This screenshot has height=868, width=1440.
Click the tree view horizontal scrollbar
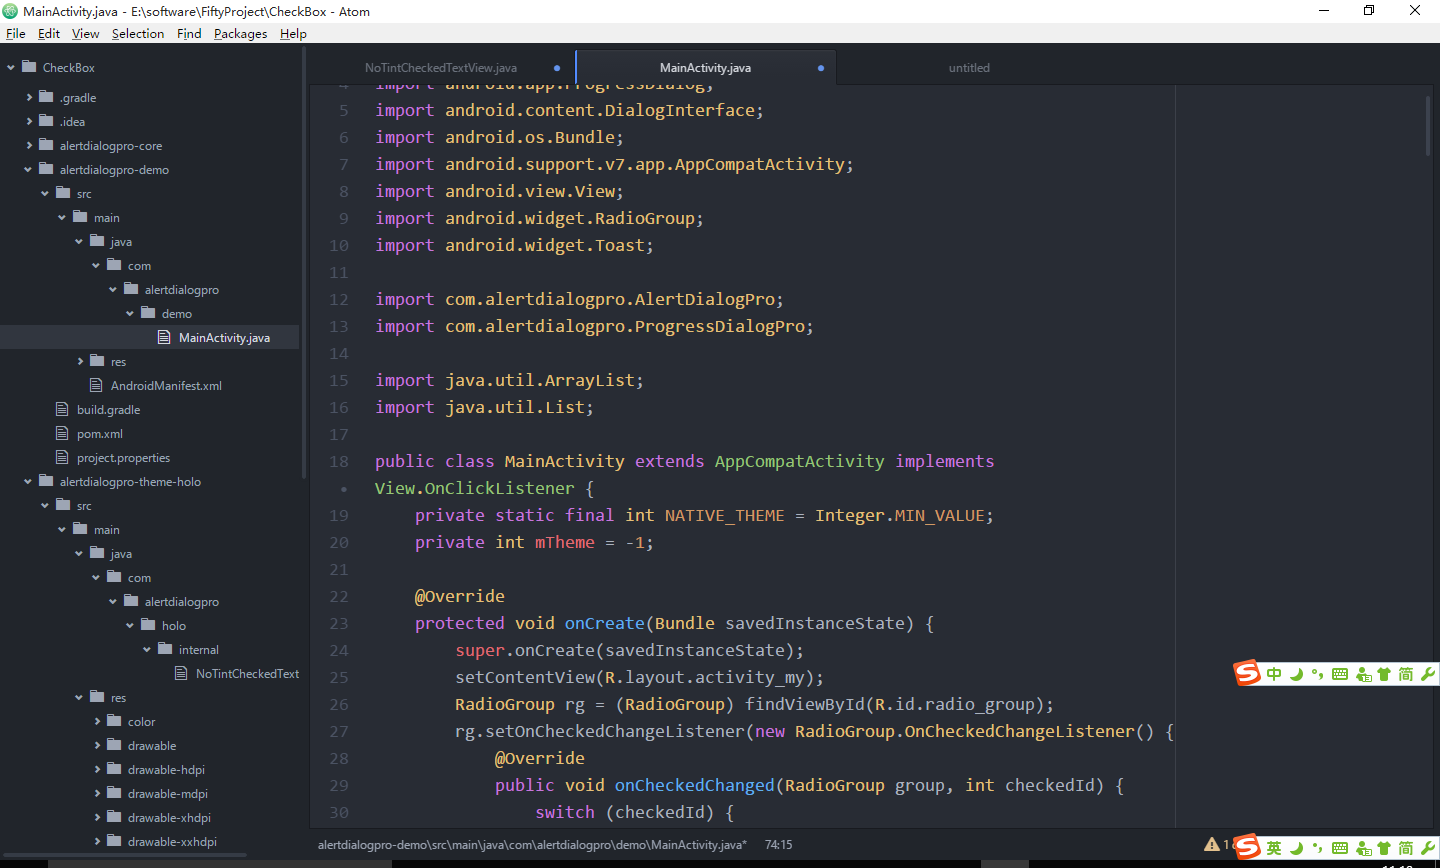(x=125, y=855)
